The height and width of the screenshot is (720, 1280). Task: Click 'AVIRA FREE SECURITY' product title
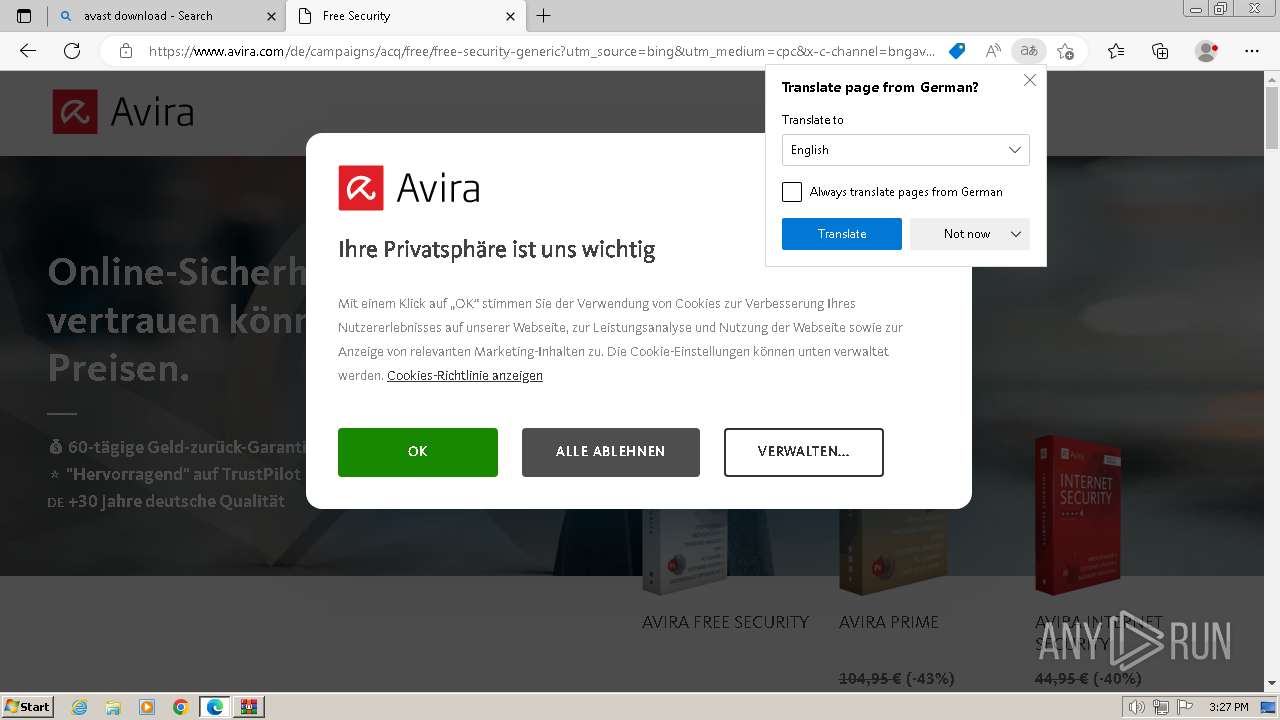click(x=725, y=622)
